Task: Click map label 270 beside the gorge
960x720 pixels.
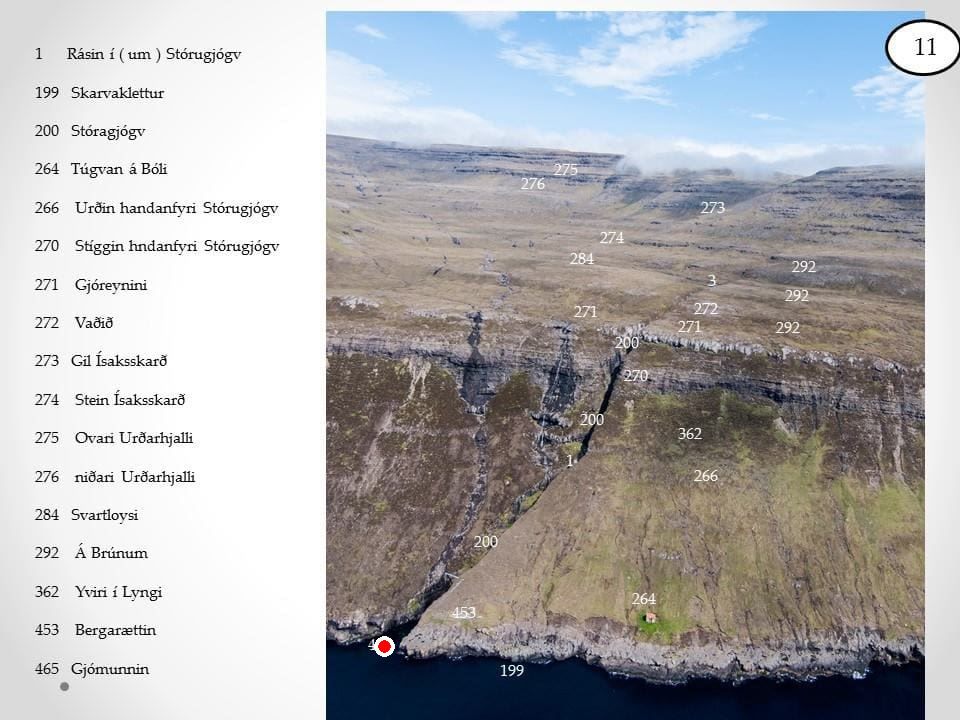Action: click(635, 376)
